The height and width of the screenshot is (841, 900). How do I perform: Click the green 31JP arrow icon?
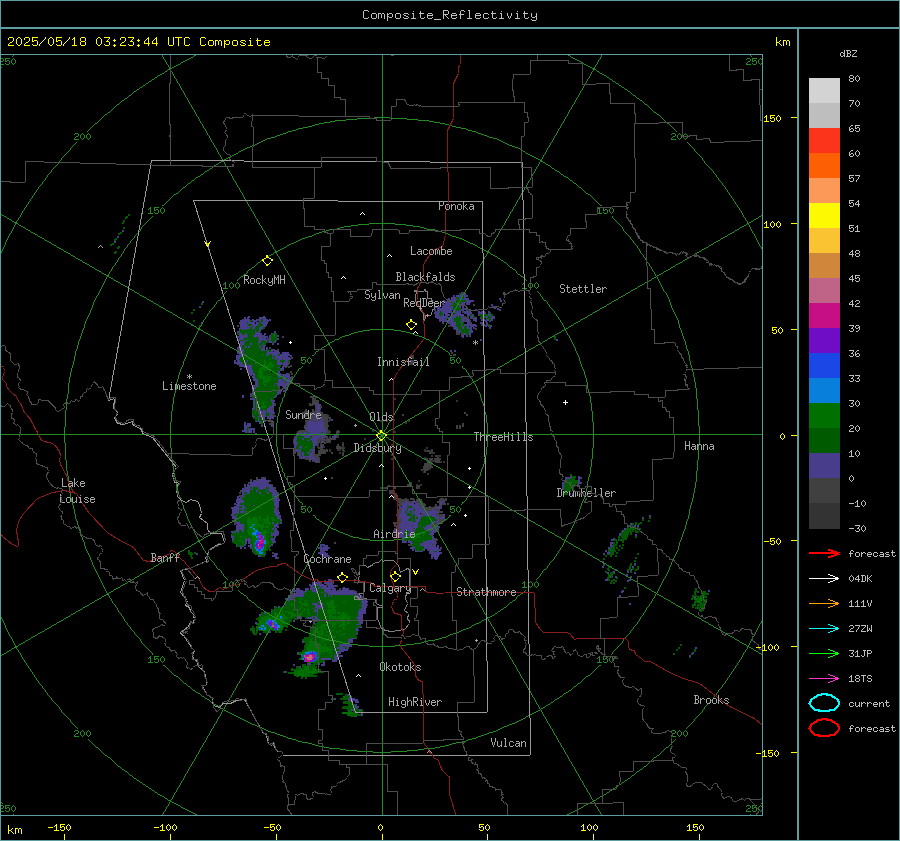(x=824, y=653)
